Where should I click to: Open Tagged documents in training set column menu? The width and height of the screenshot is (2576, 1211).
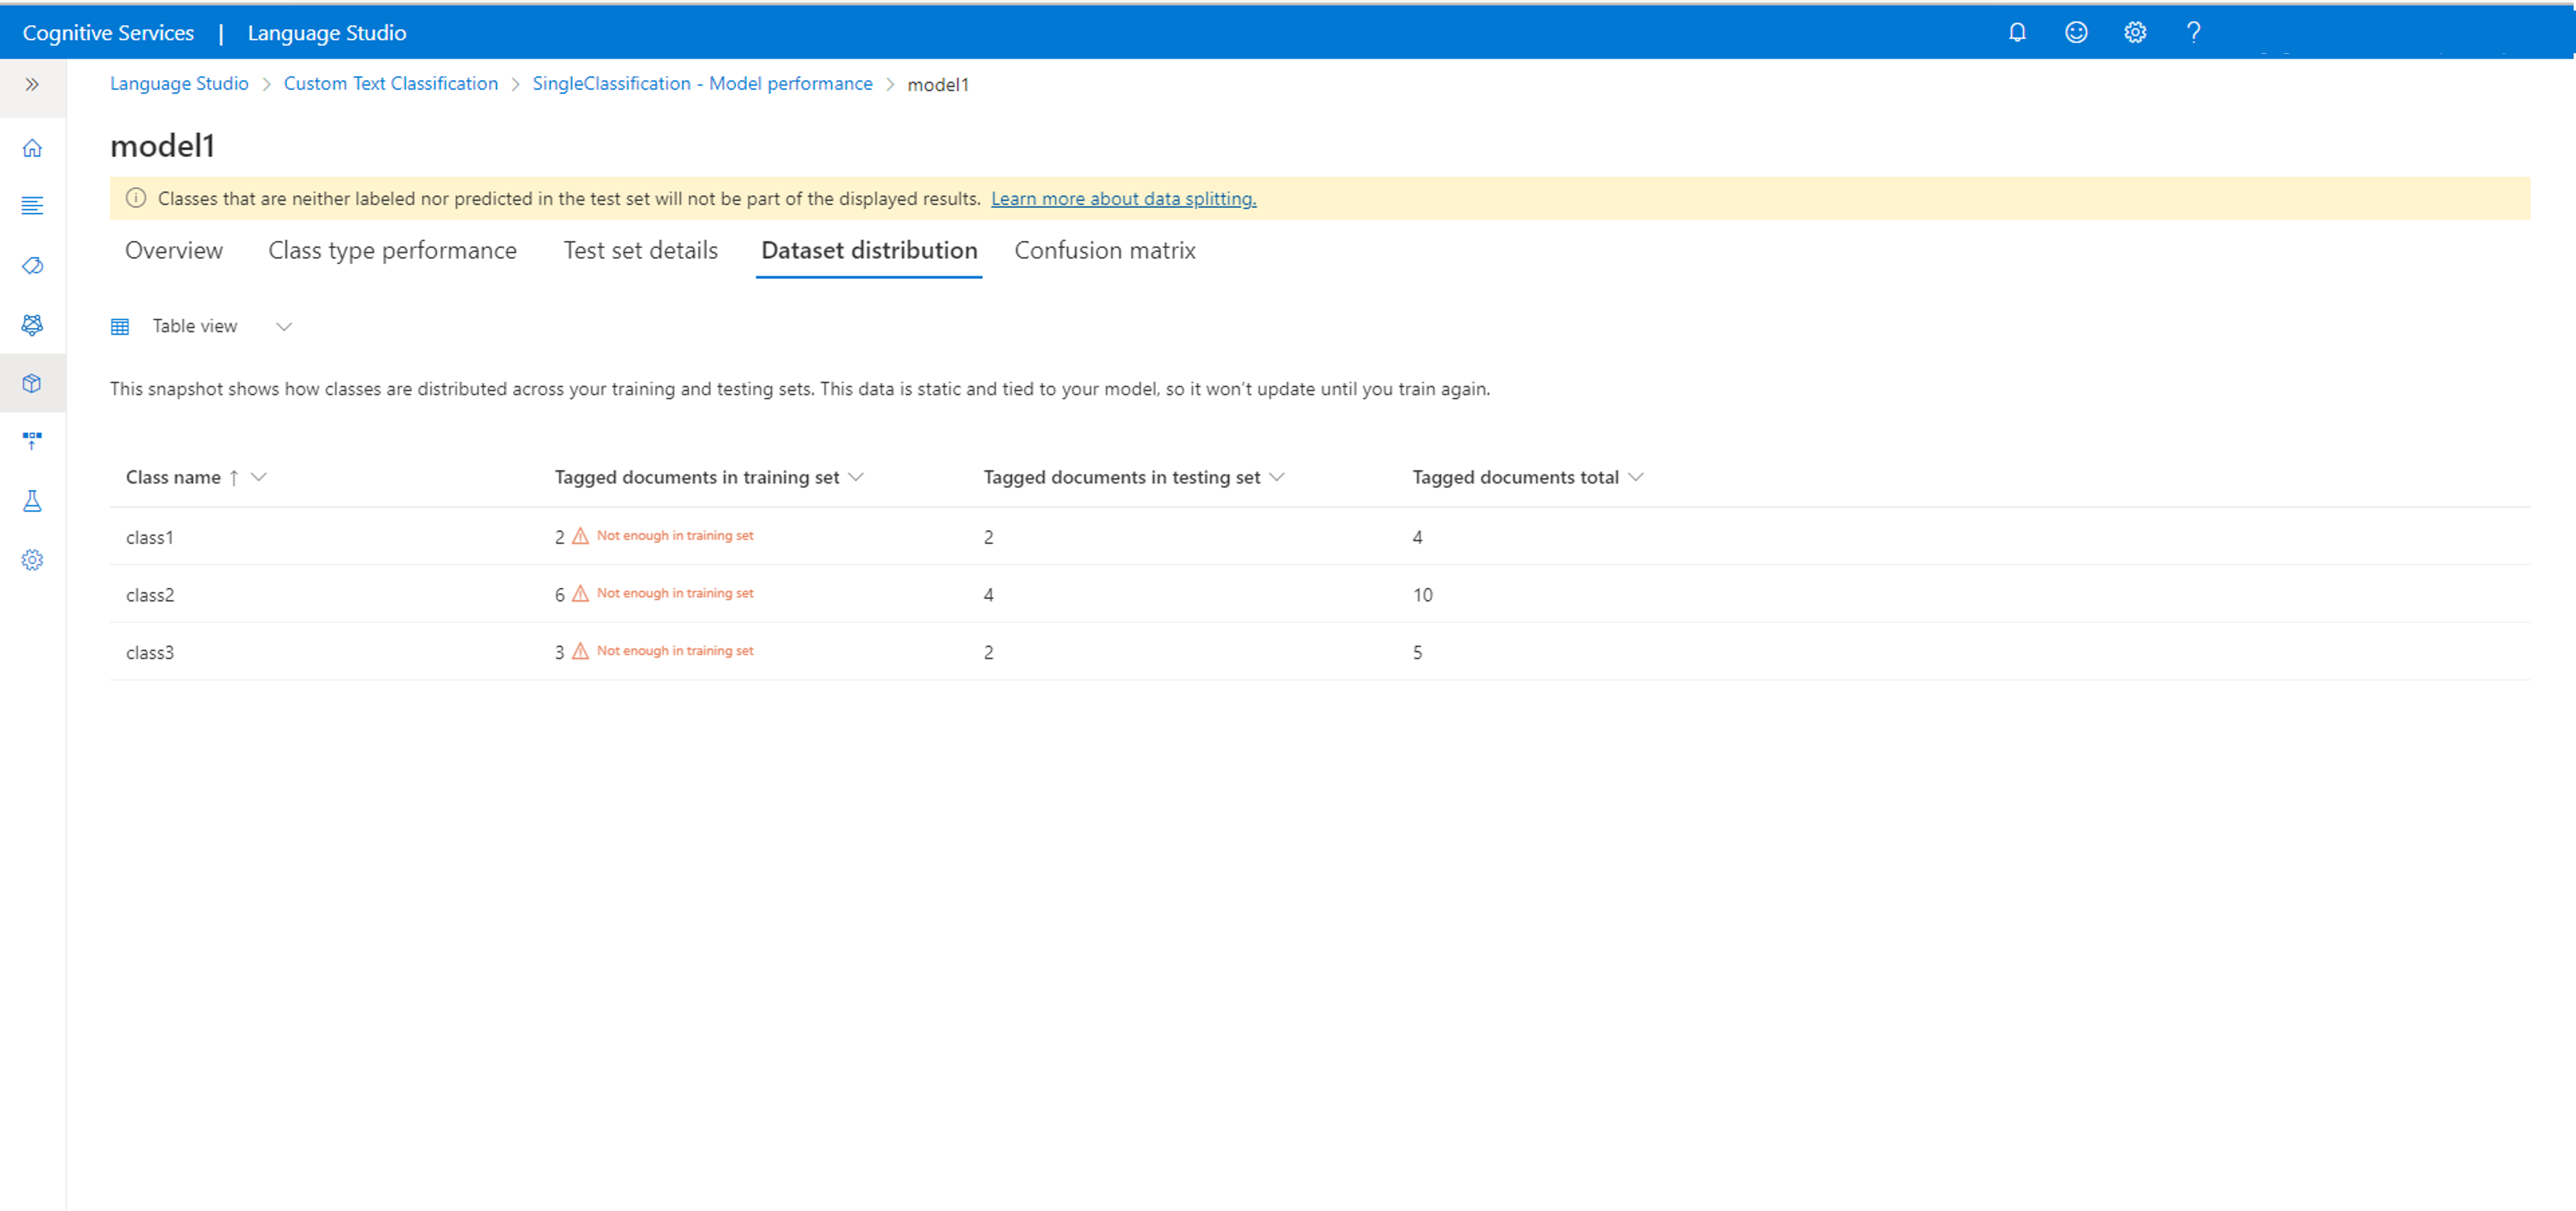[x=856, y=478]
